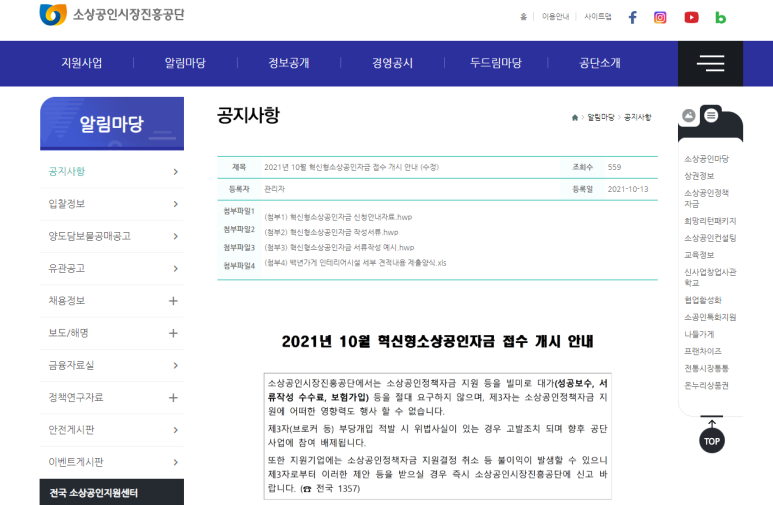The height and width of the screenshot is (505, 773).
Task: Click the list icon in quick panel
Action: click(711, 115)
